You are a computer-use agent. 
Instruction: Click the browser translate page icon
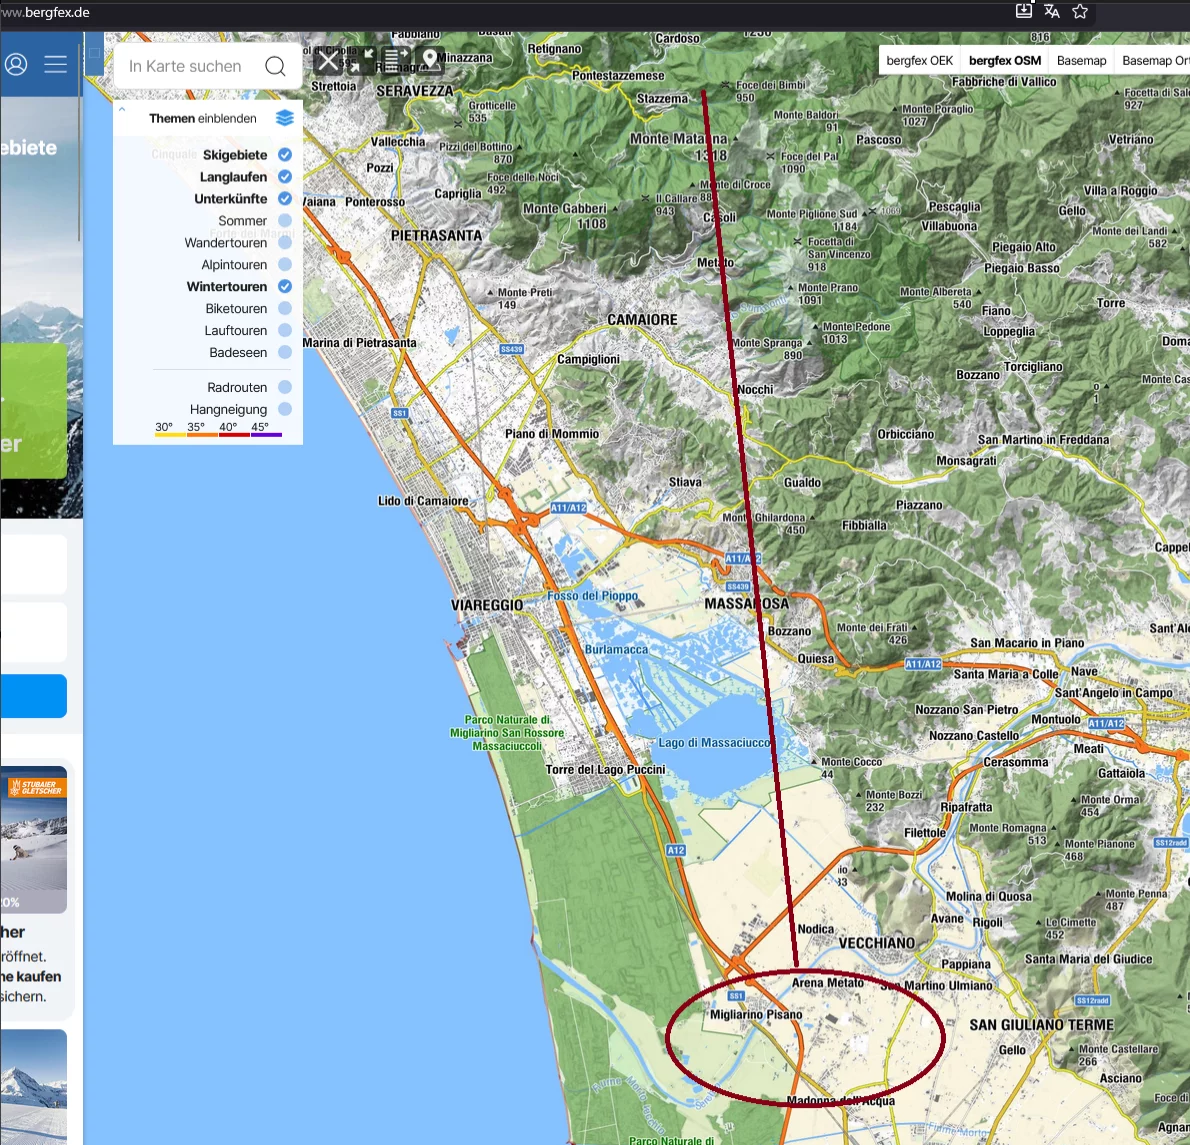pos(1051,11)
